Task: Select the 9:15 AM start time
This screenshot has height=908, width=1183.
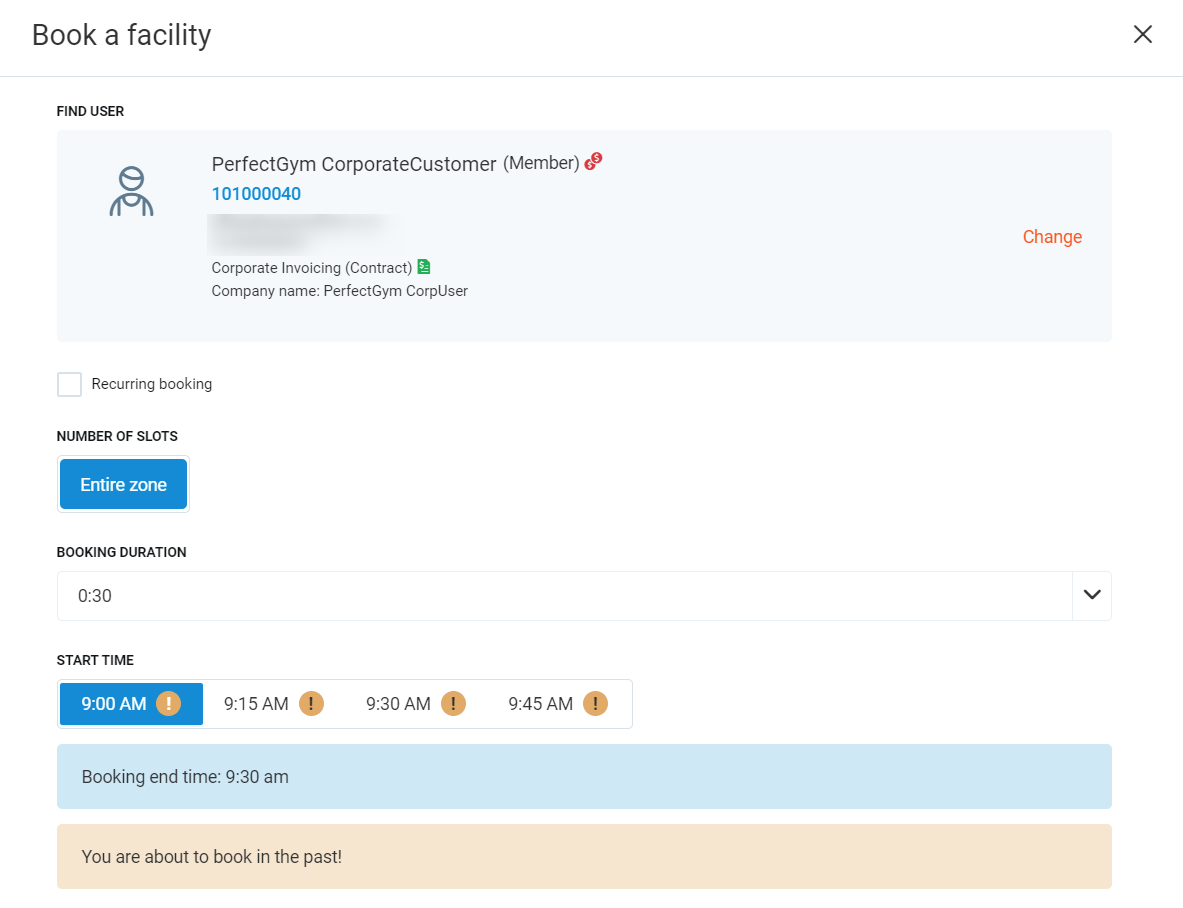Action: point(256,704)
